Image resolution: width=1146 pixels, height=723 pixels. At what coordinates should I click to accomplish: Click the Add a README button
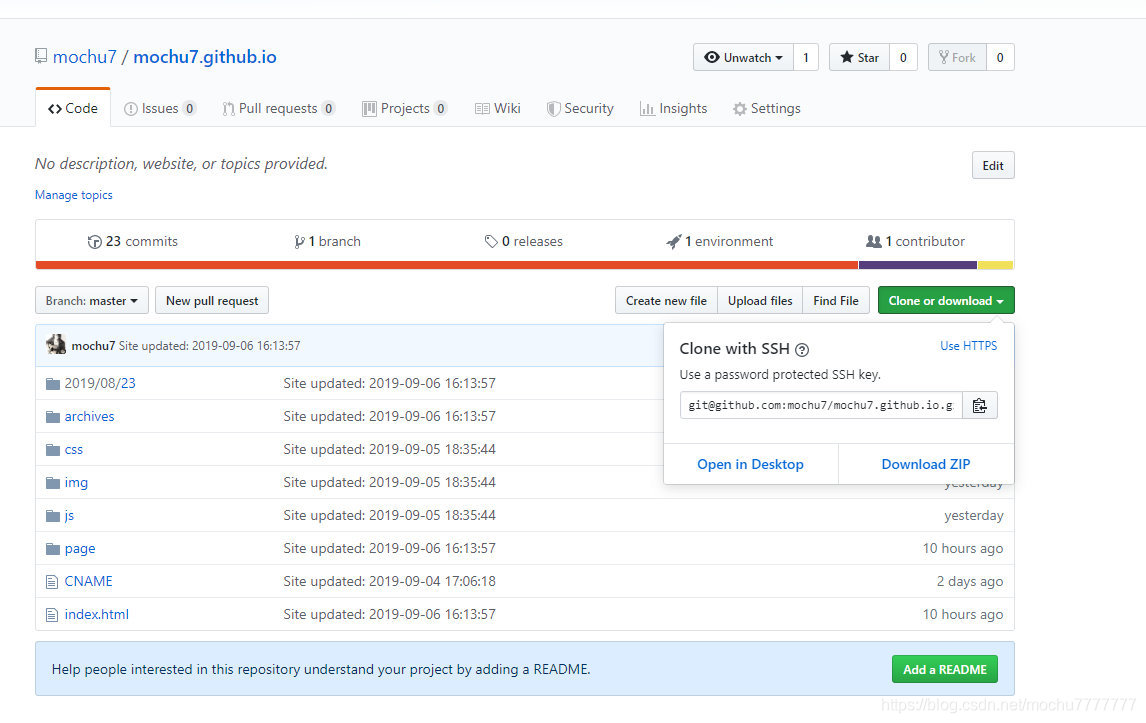click(x=944, y=668)
